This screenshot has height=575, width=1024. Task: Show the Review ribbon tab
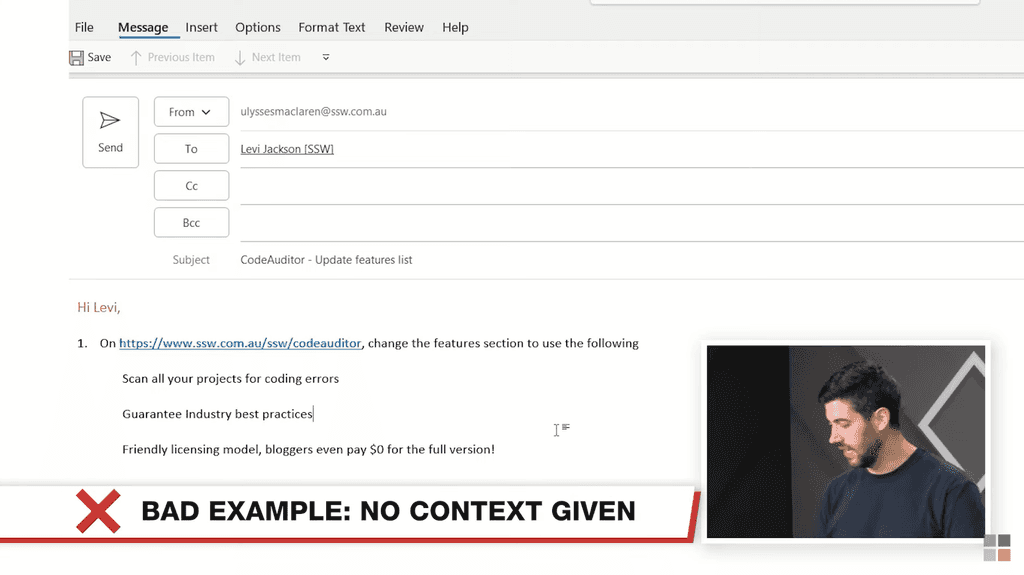tap(404, 27)
